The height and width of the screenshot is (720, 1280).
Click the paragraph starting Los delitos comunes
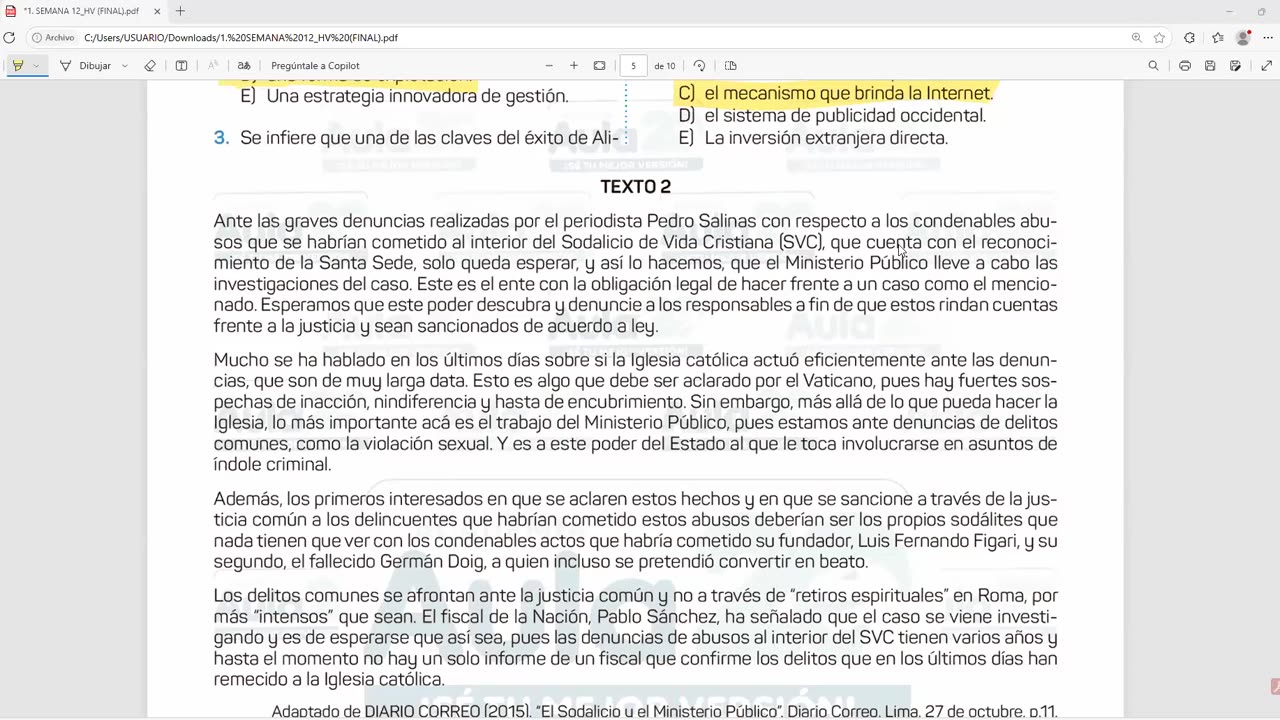click(x=635, y=637)
